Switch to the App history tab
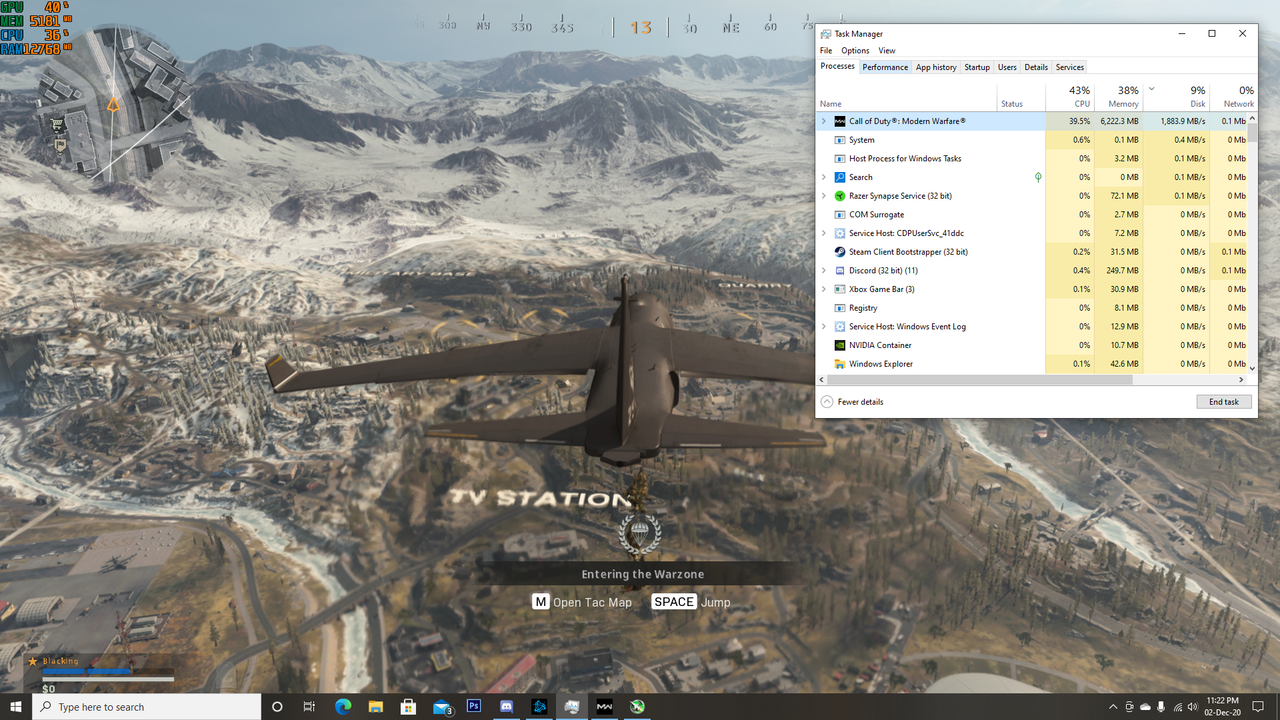This screenshot has width=1280, height=720. click(936, 67)
